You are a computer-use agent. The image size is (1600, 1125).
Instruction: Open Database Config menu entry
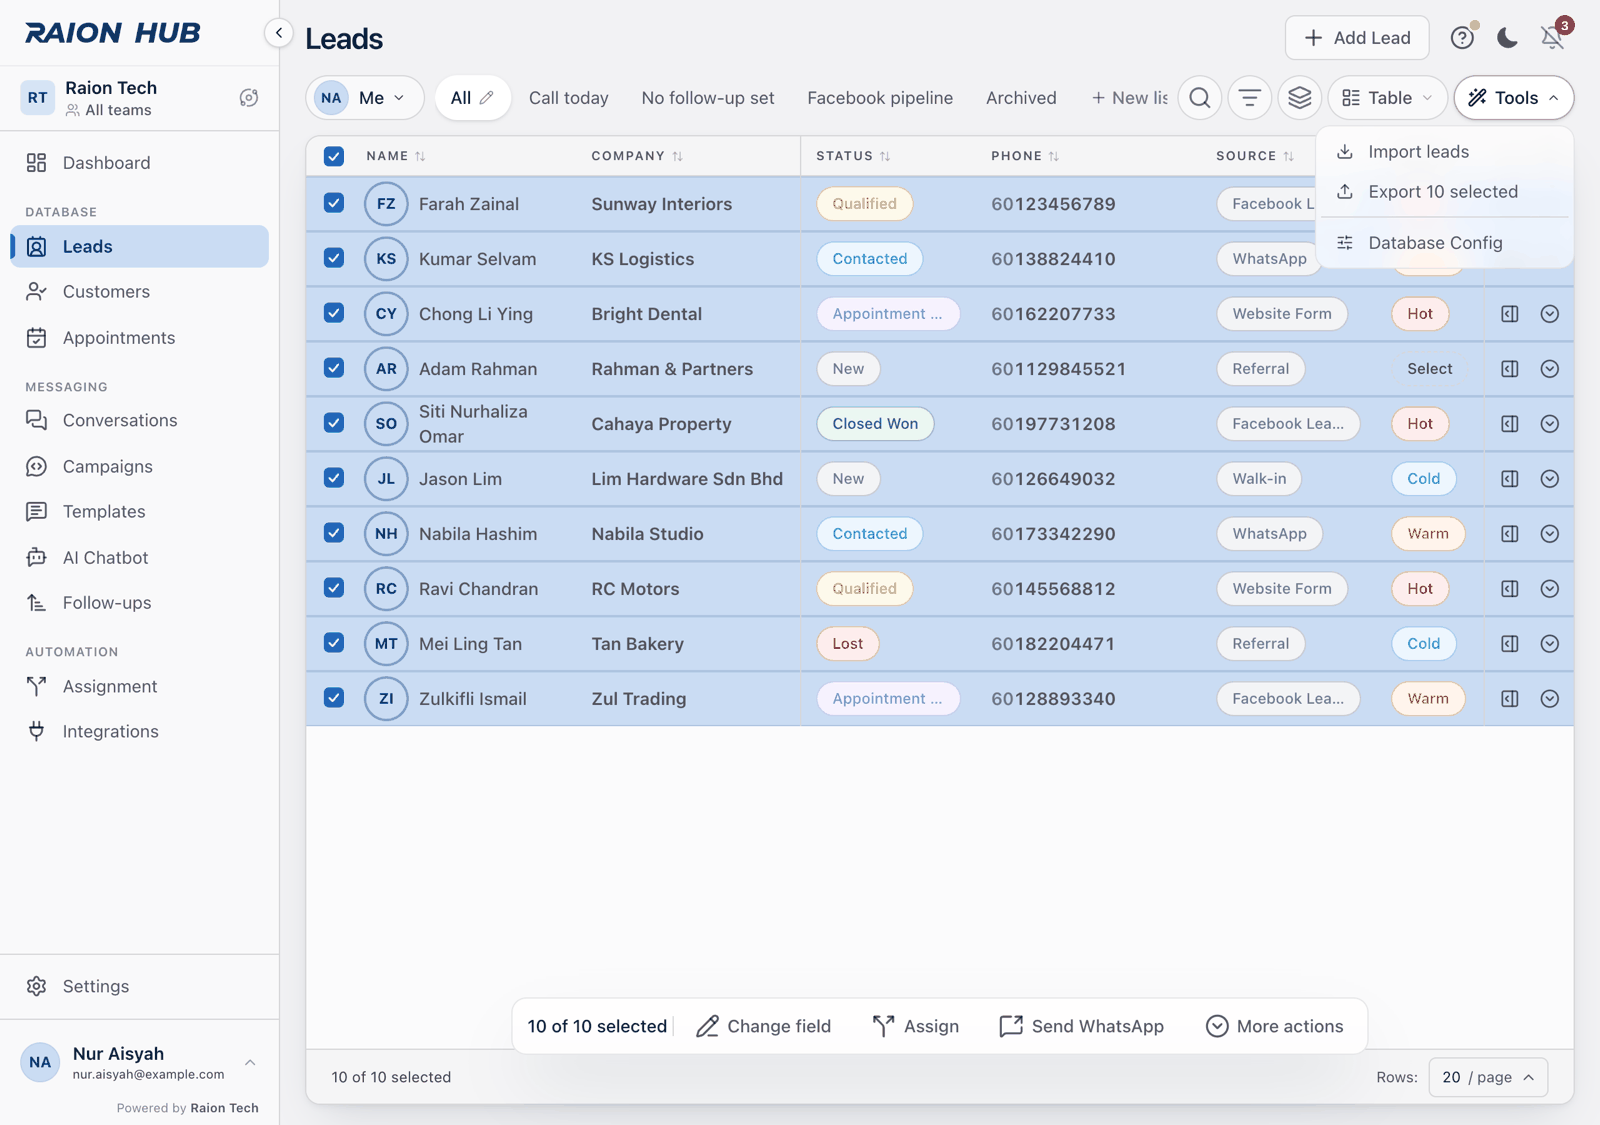point(1445,243)
